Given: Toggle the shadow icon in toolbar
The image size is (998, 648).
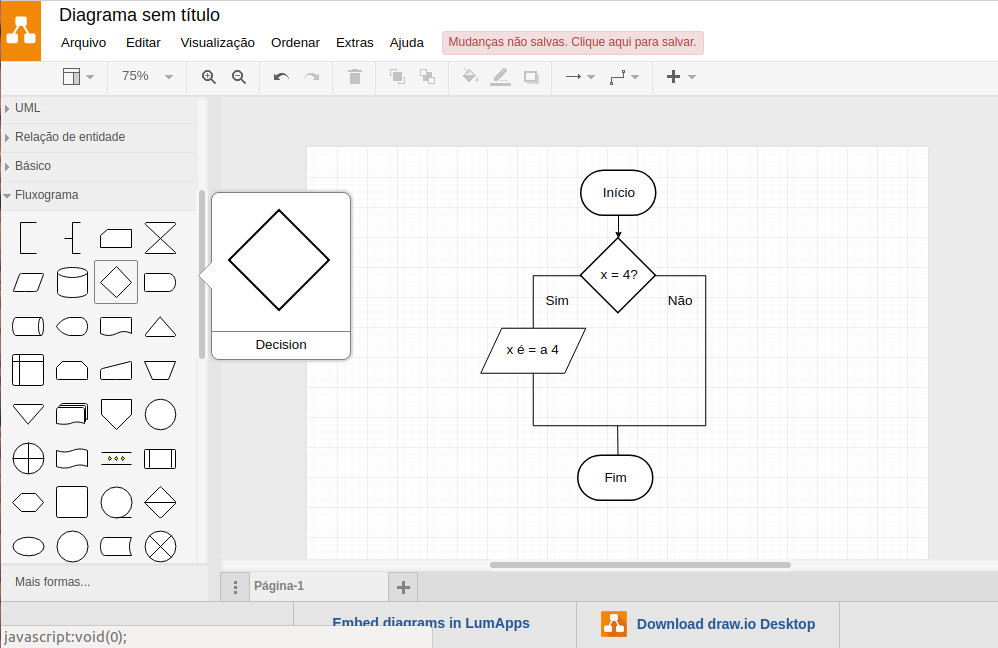Looking at the screenshot, I should point(531,77).
